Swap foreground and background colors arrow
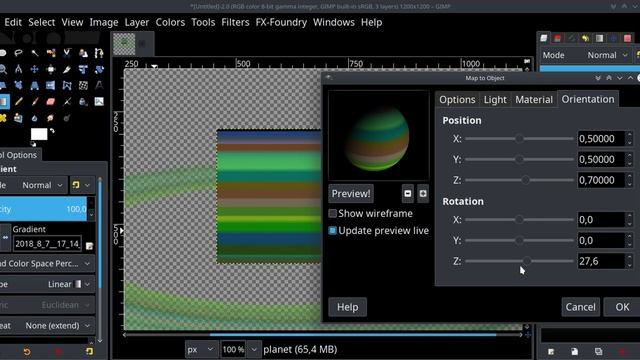 pos(52,131)
